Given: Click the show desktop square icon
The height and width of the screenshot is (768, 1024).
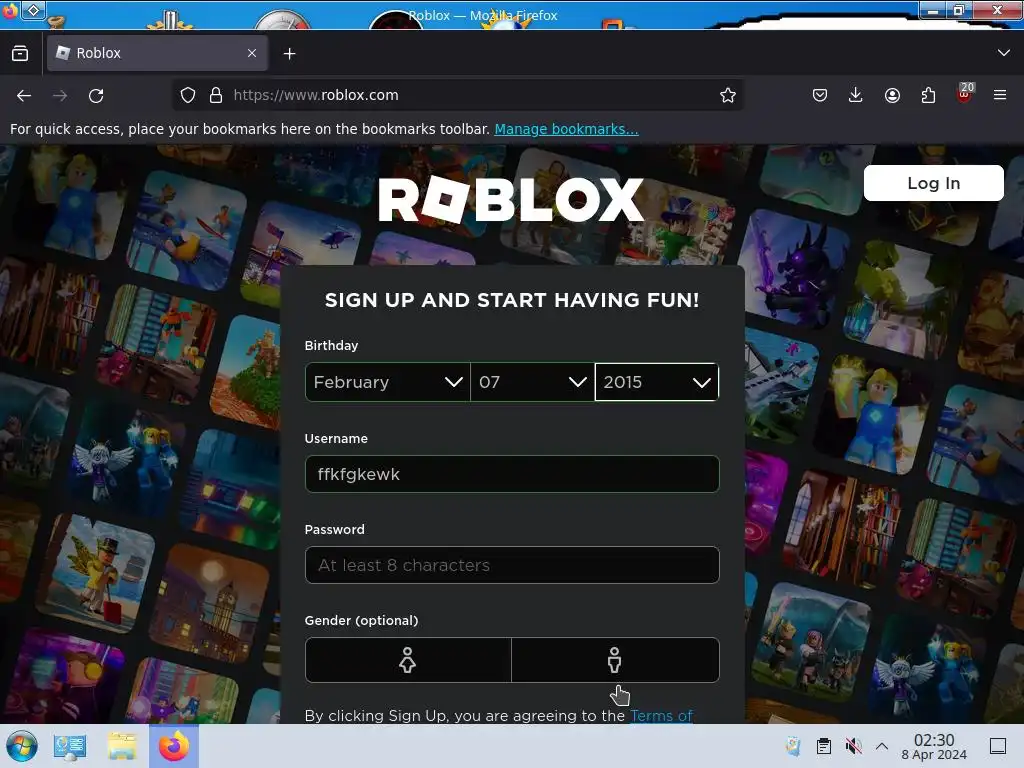Looking at the screenshot, I should pos(998,746).
